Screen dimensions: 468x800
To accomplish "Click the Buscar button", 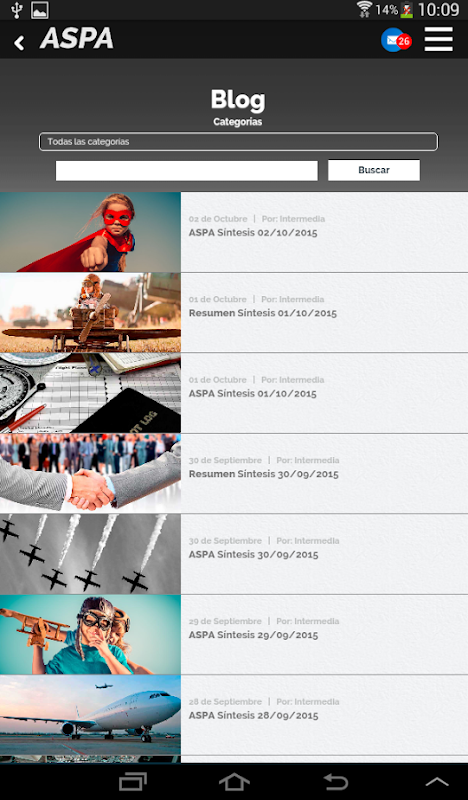I will click(374, 170).
